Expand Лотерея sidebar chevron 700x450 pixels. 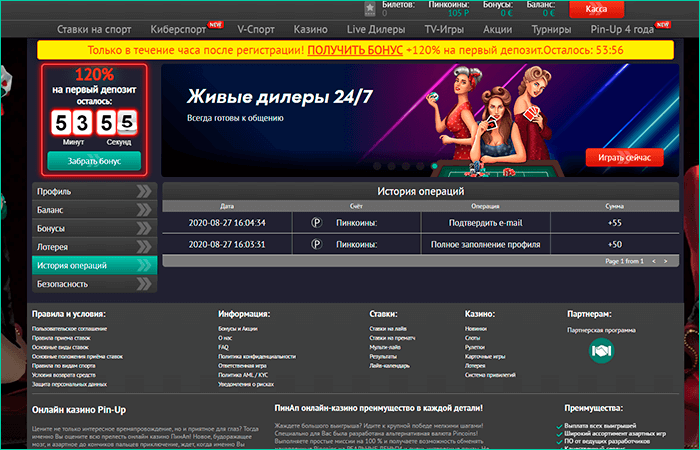pos(144,247)
